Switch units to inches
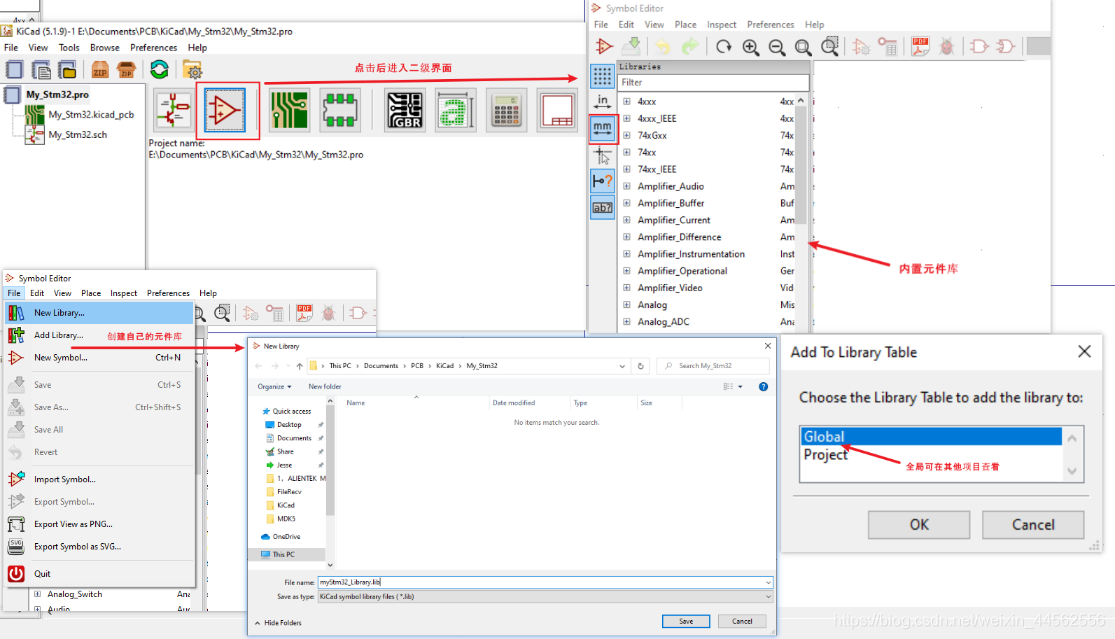This screenshot has width=1115, height=639. tap(602, 102)
